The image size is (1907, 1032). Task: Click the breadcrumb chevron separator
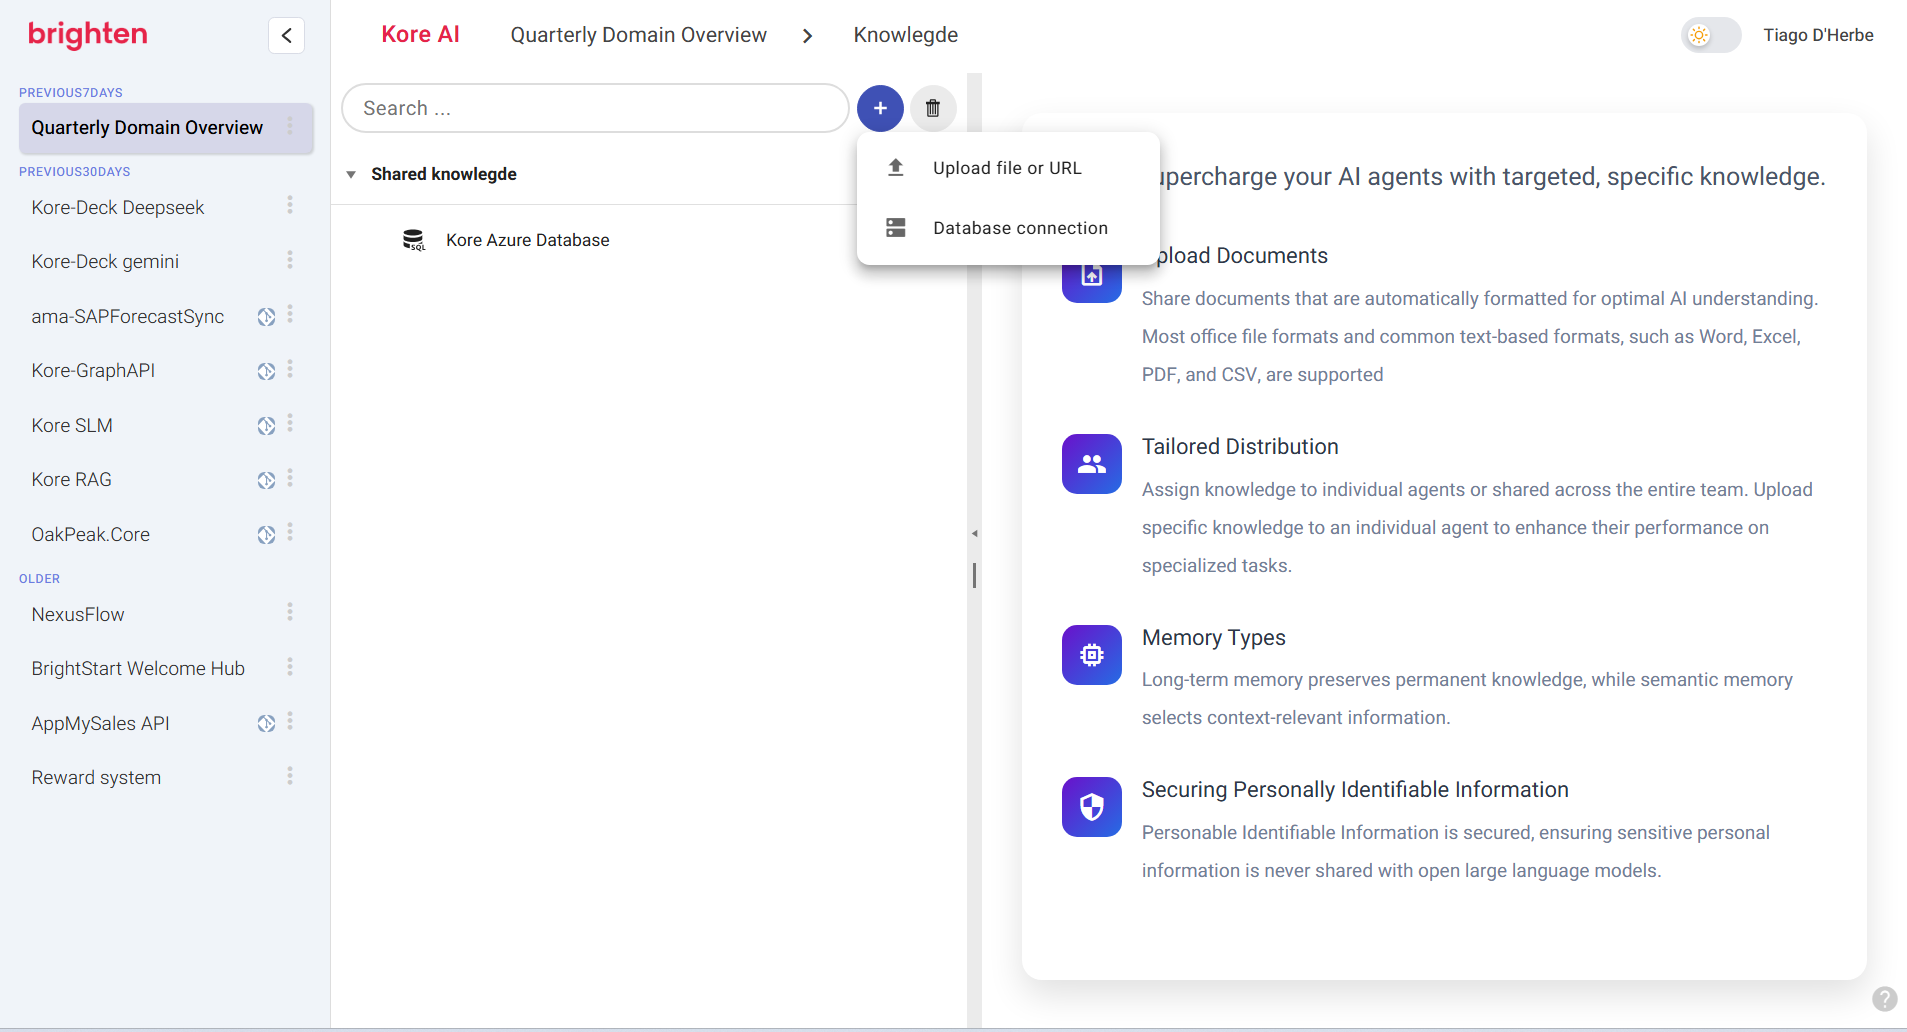tap(807, 36)
